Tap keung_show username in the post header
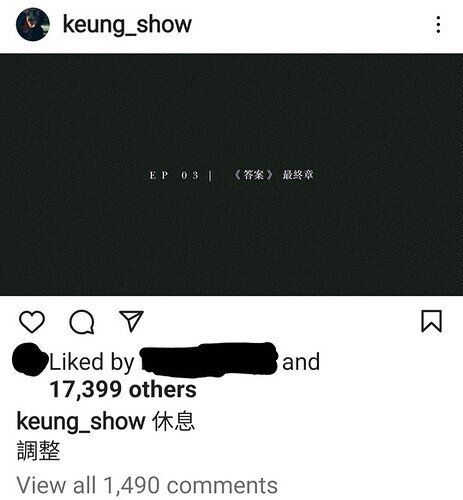This screenshot has width=463, height=500. (x=127, y=24)
